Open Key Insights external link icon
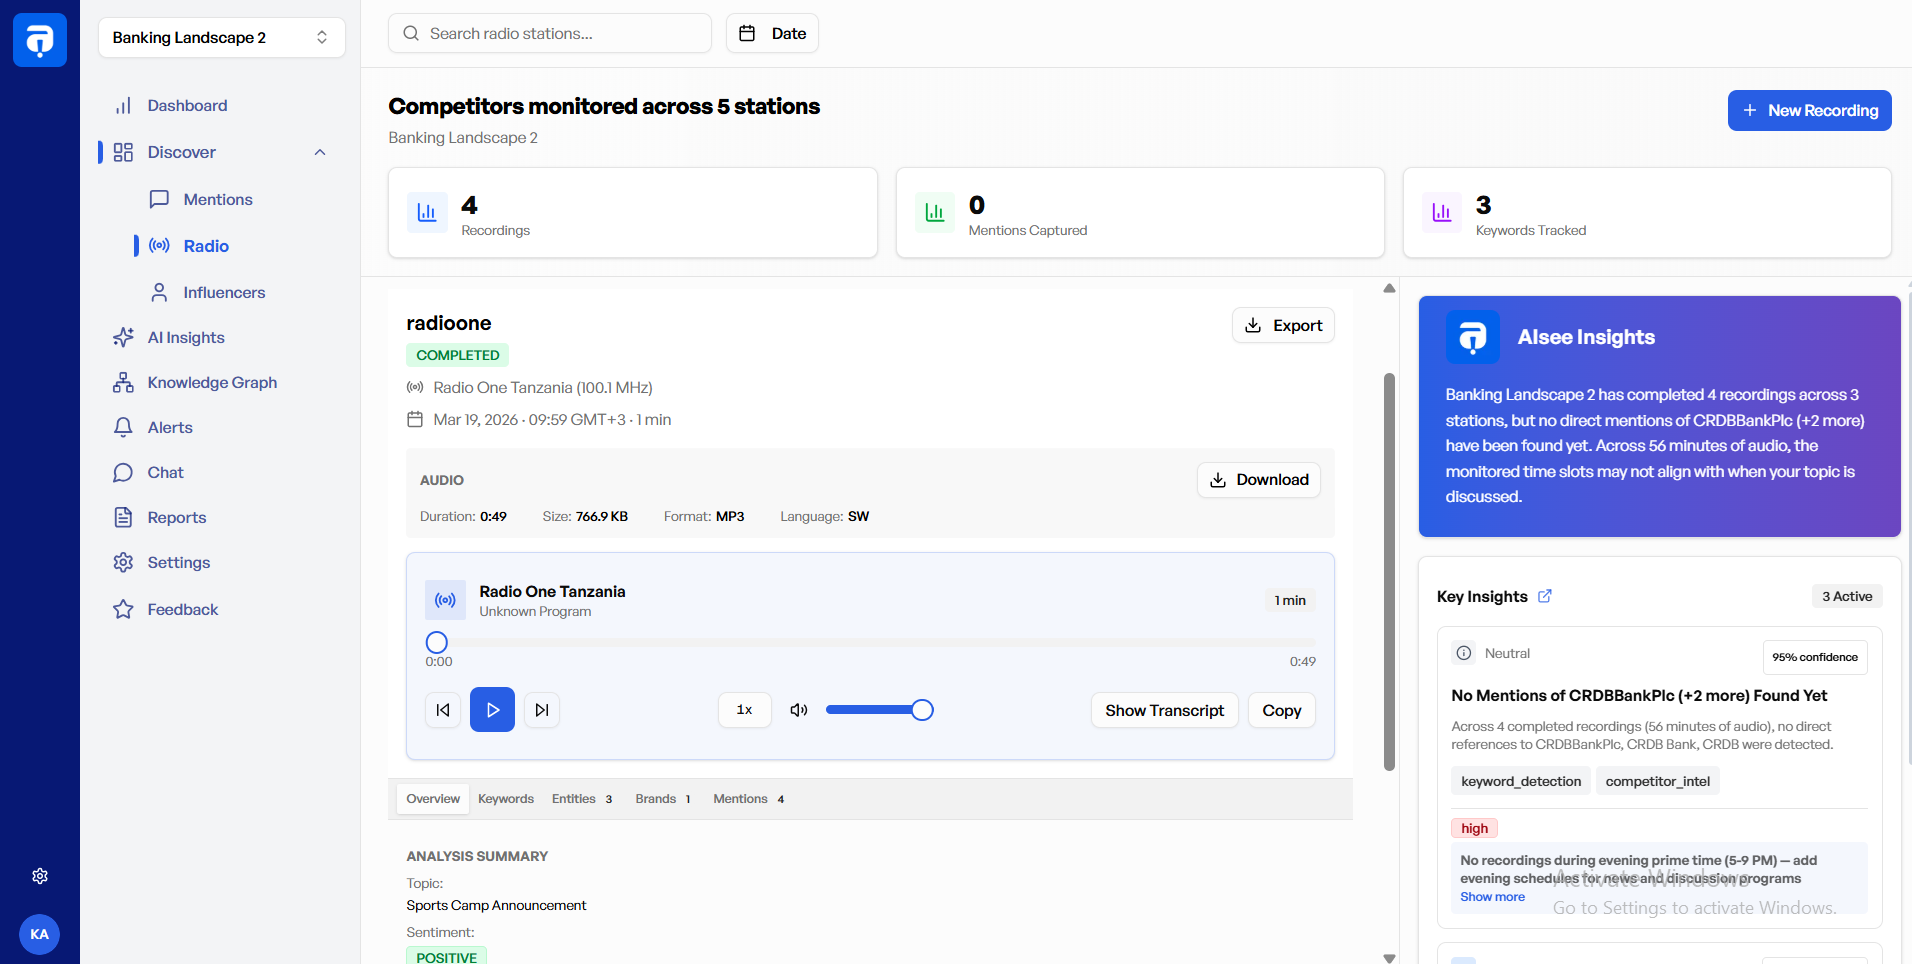1912x964 pixels. pyautogui.click(x=1545, y=596)
